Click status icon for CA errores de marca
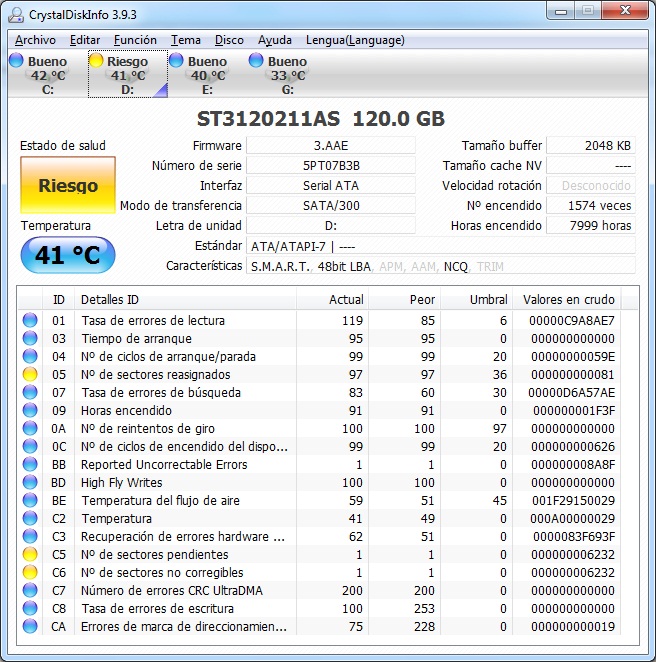 30,627
